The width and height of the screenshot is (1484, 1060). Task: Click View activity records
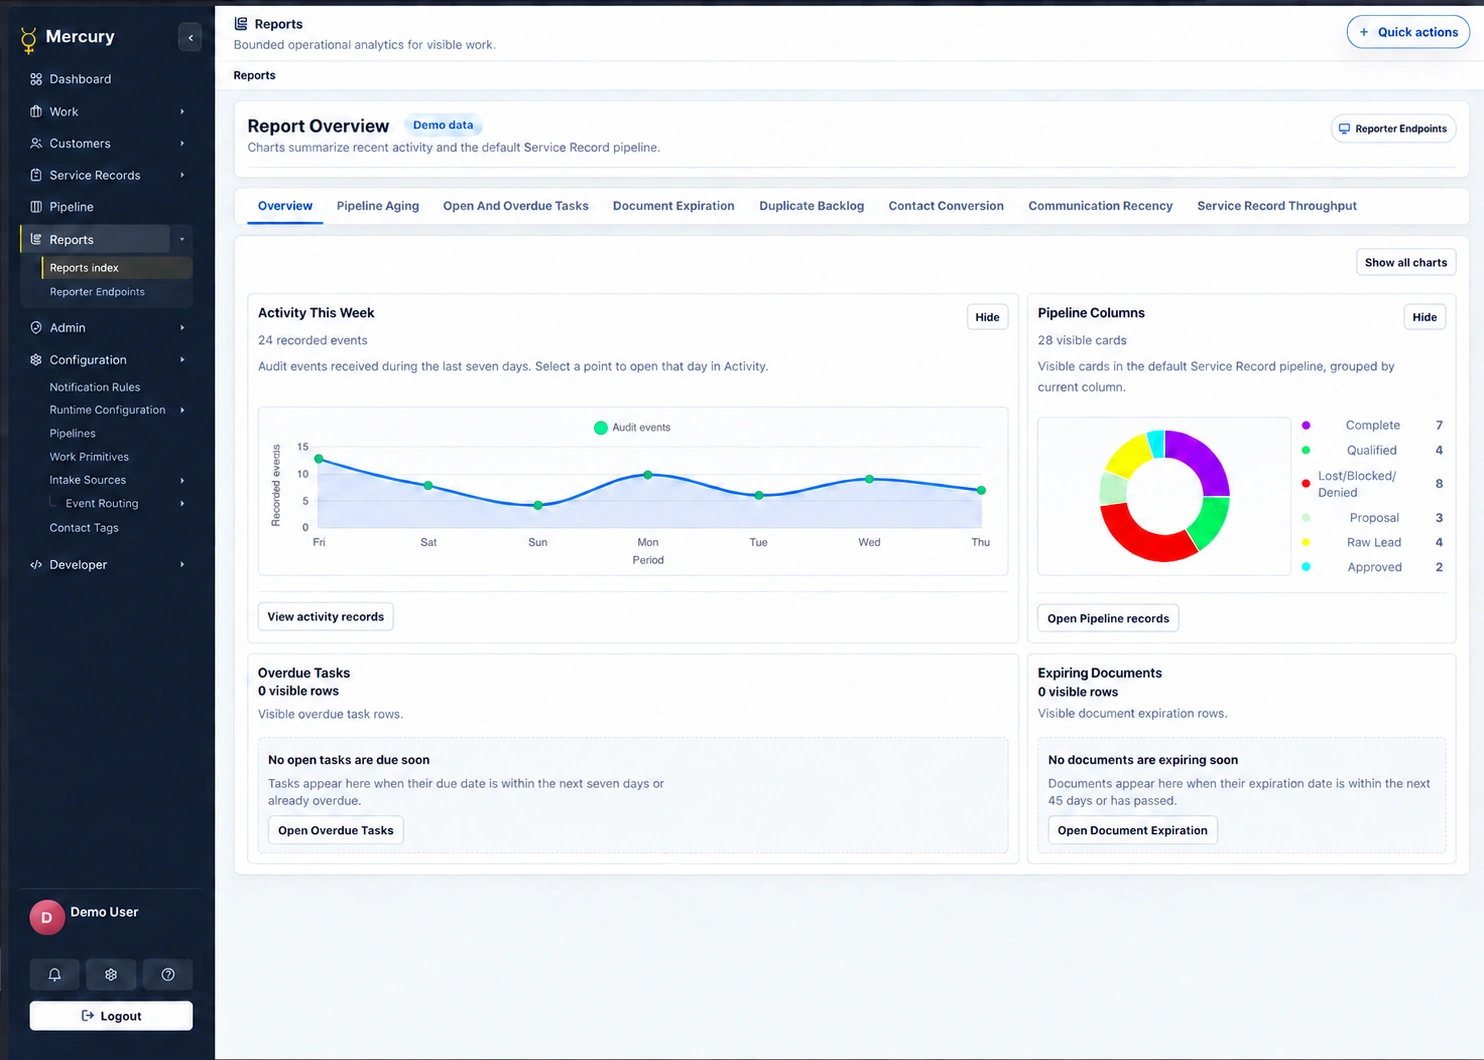point(325,617)
